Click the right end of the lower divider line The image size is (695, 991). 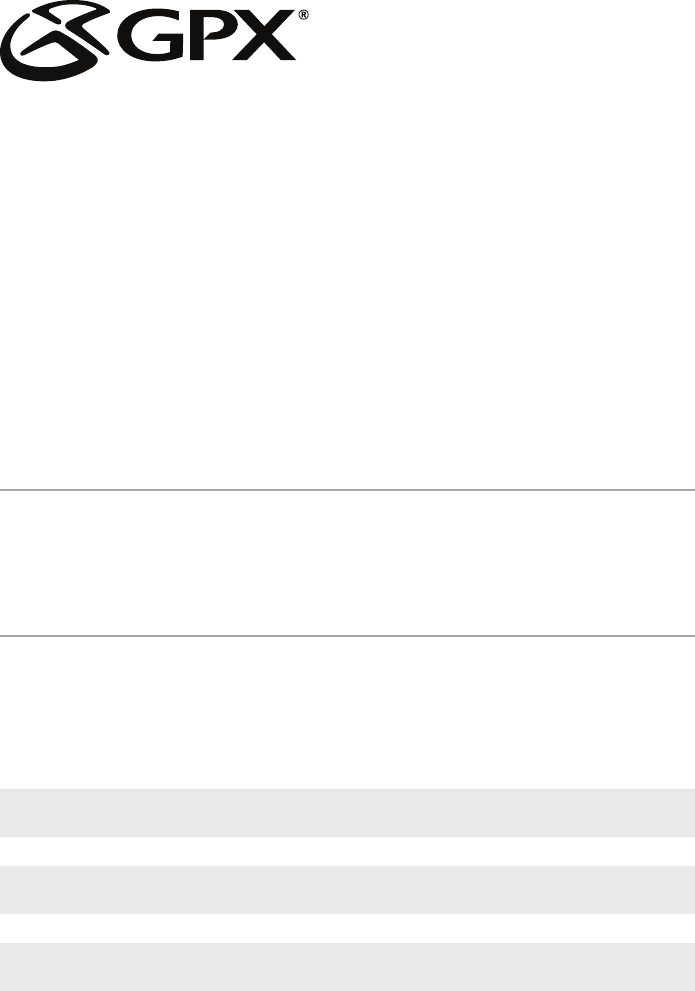(689, 635)
